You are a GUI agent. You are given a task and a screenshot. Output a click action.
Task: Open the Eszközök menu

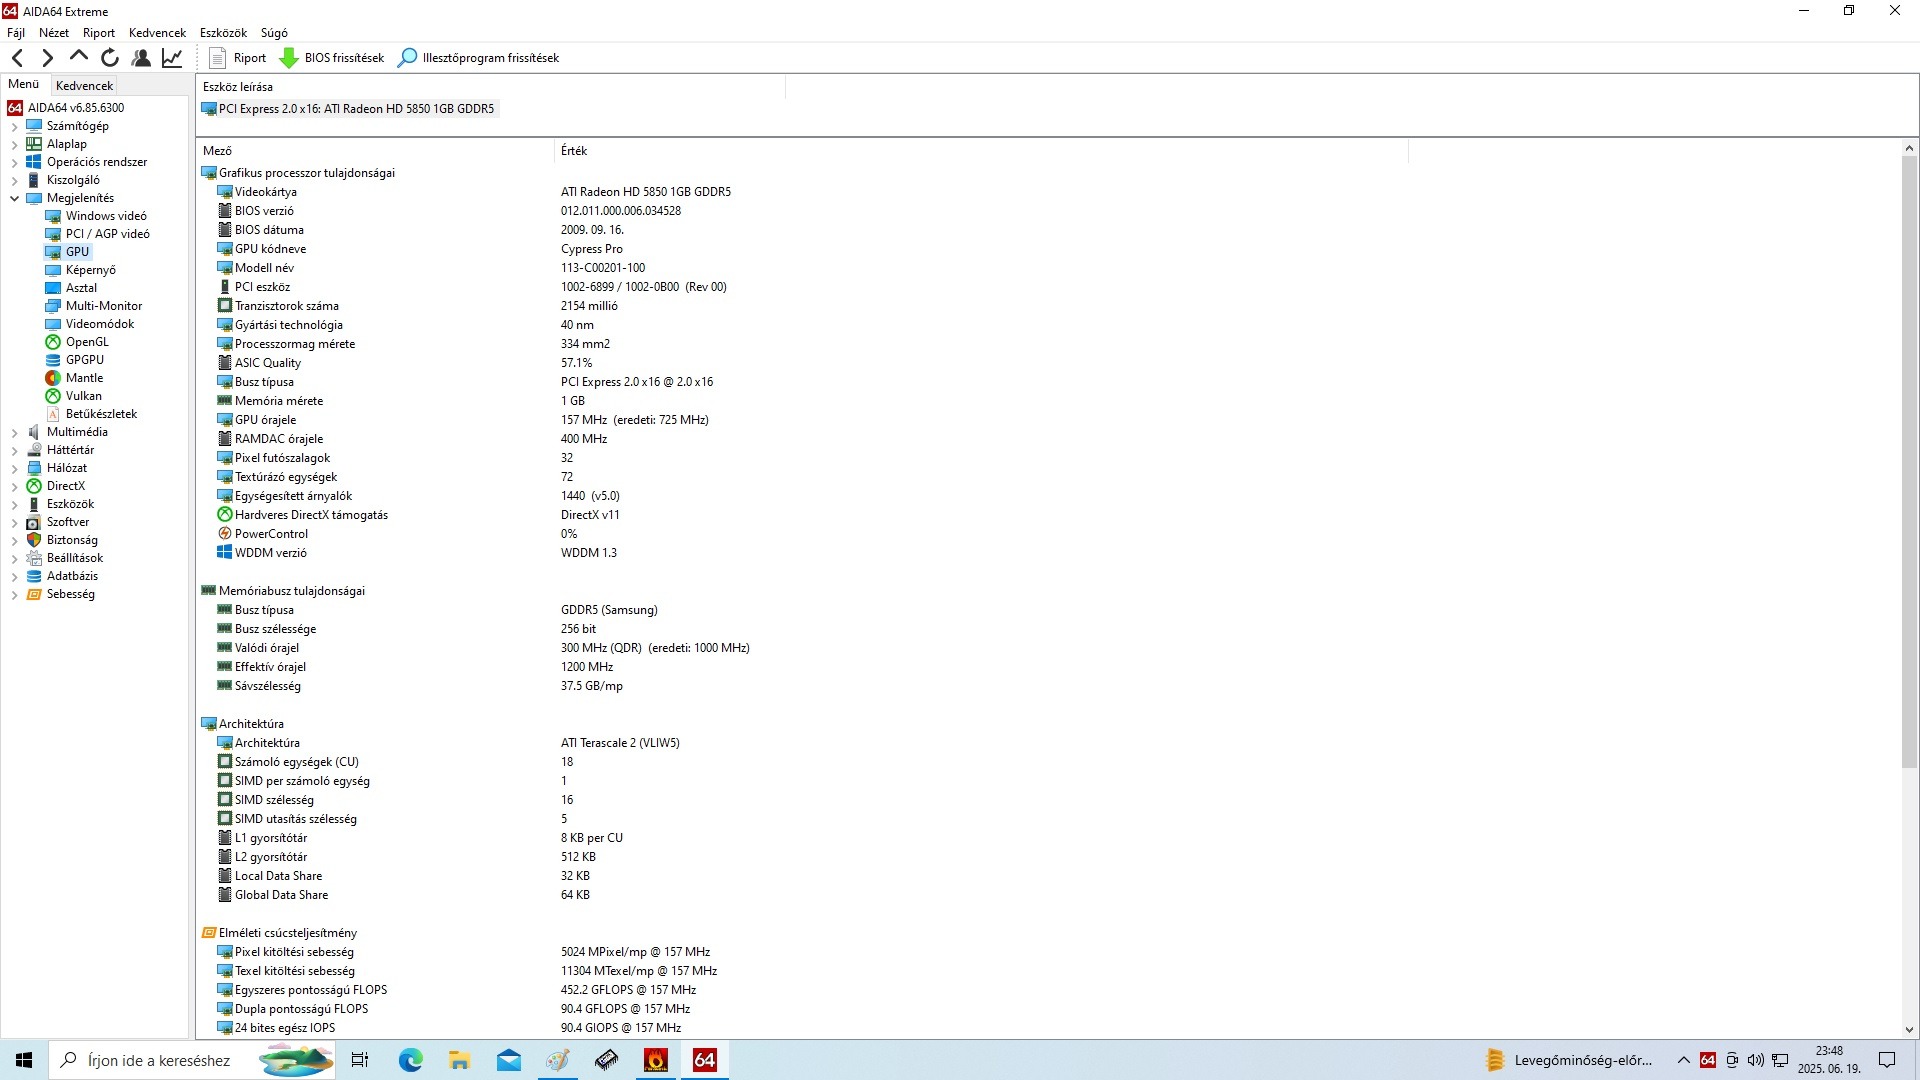[x=223, y=33]
